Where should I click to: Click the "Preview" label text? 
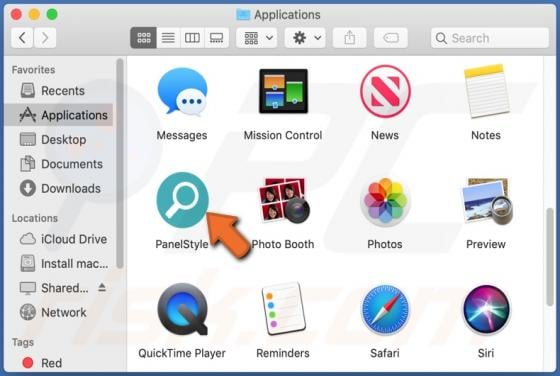pos(486,244)
